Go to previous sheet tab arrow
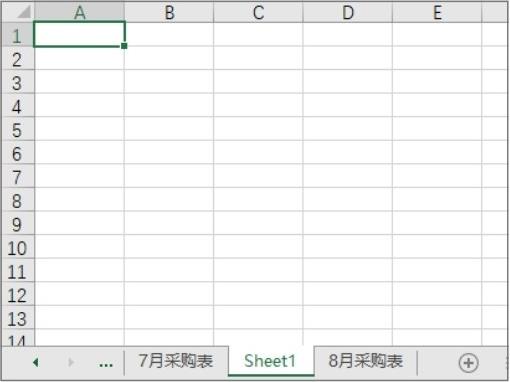Viewport: 510px width, 382px height. tap(36, 362)
